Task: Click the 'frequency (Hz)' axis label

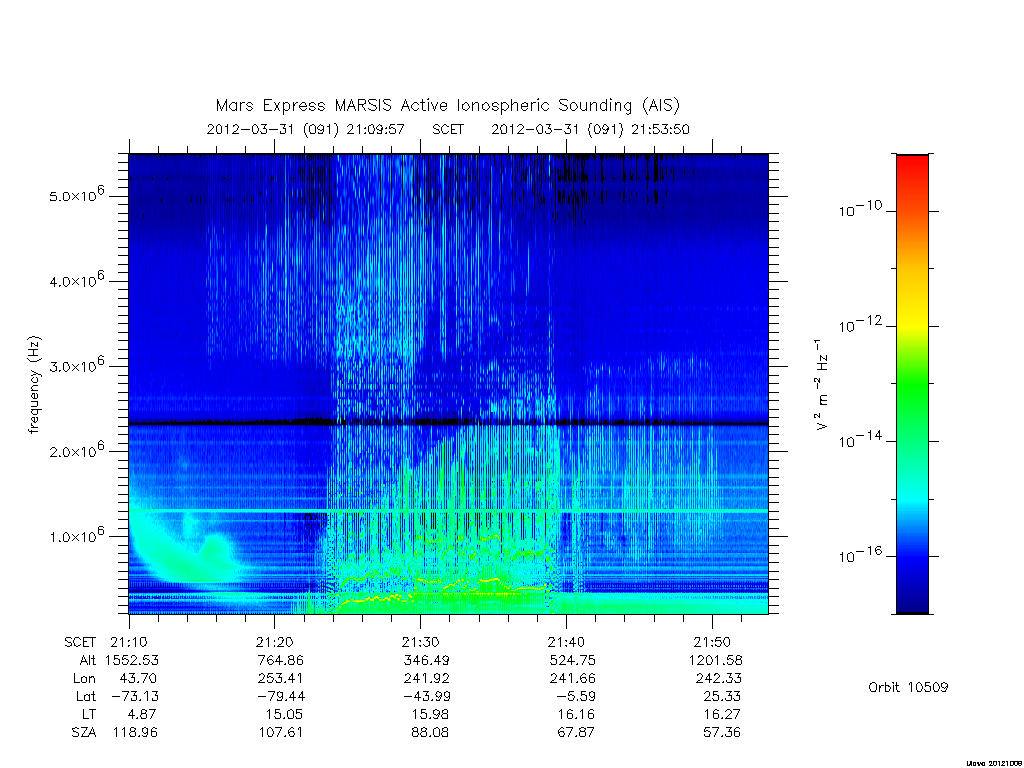Action: tap(35, 385)
